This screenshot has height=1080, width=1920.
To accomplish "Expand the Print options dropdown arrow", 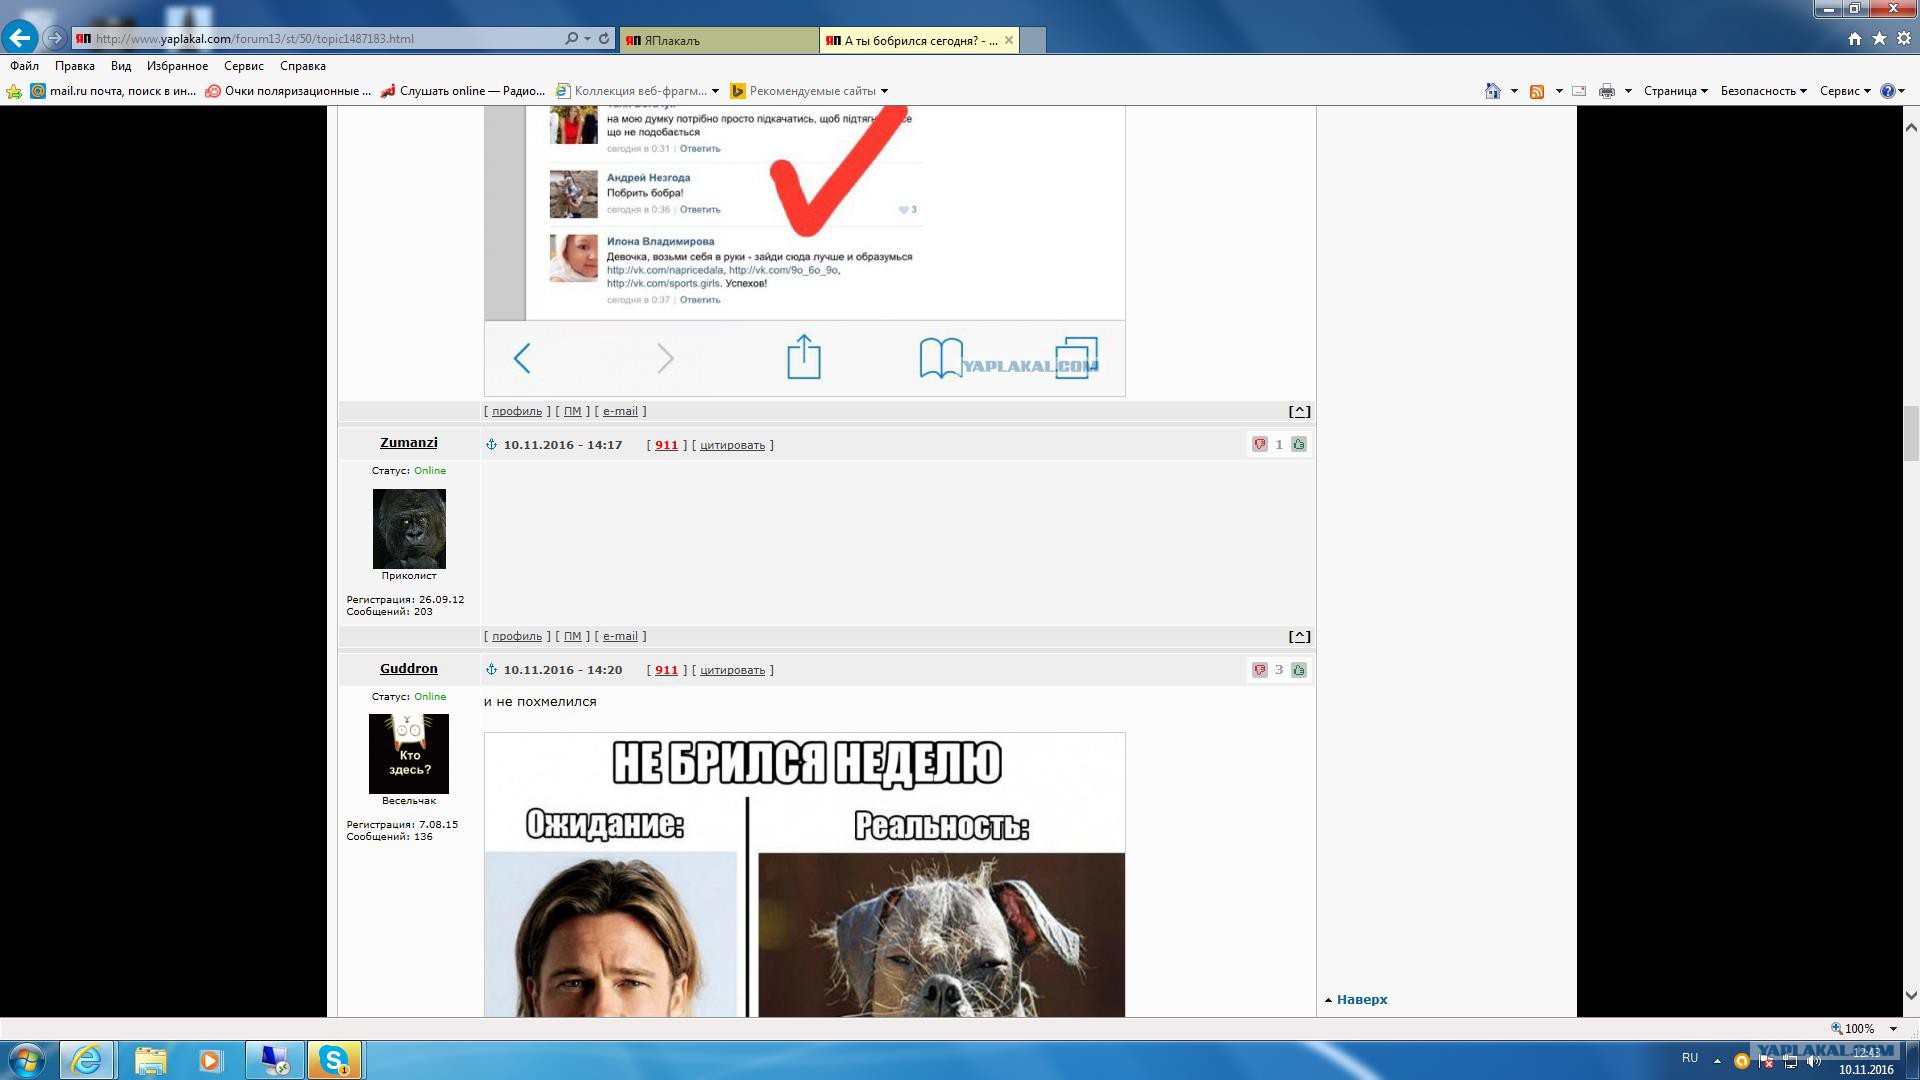I will (1628, 91).
